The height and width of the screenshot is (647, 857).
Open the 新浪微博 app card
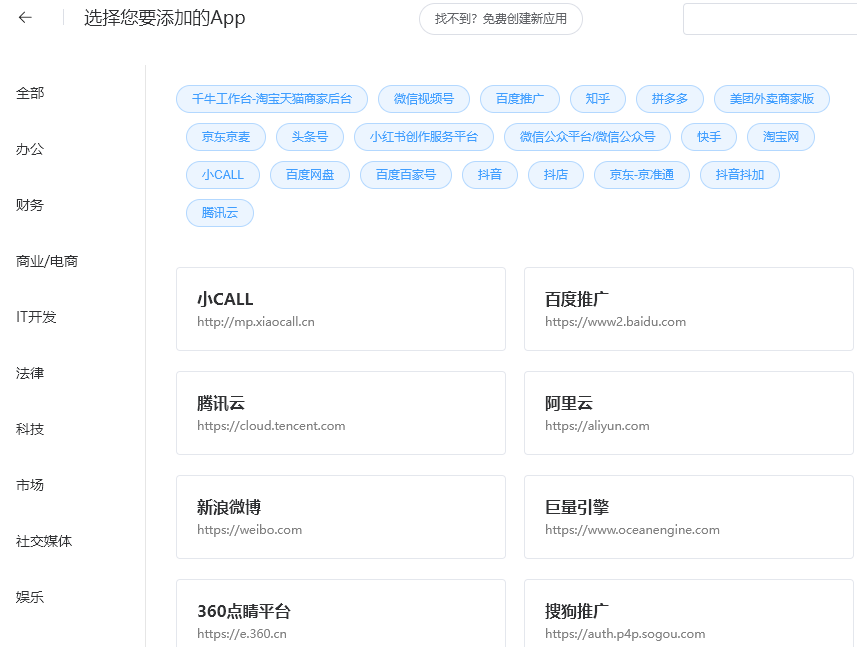341,517
